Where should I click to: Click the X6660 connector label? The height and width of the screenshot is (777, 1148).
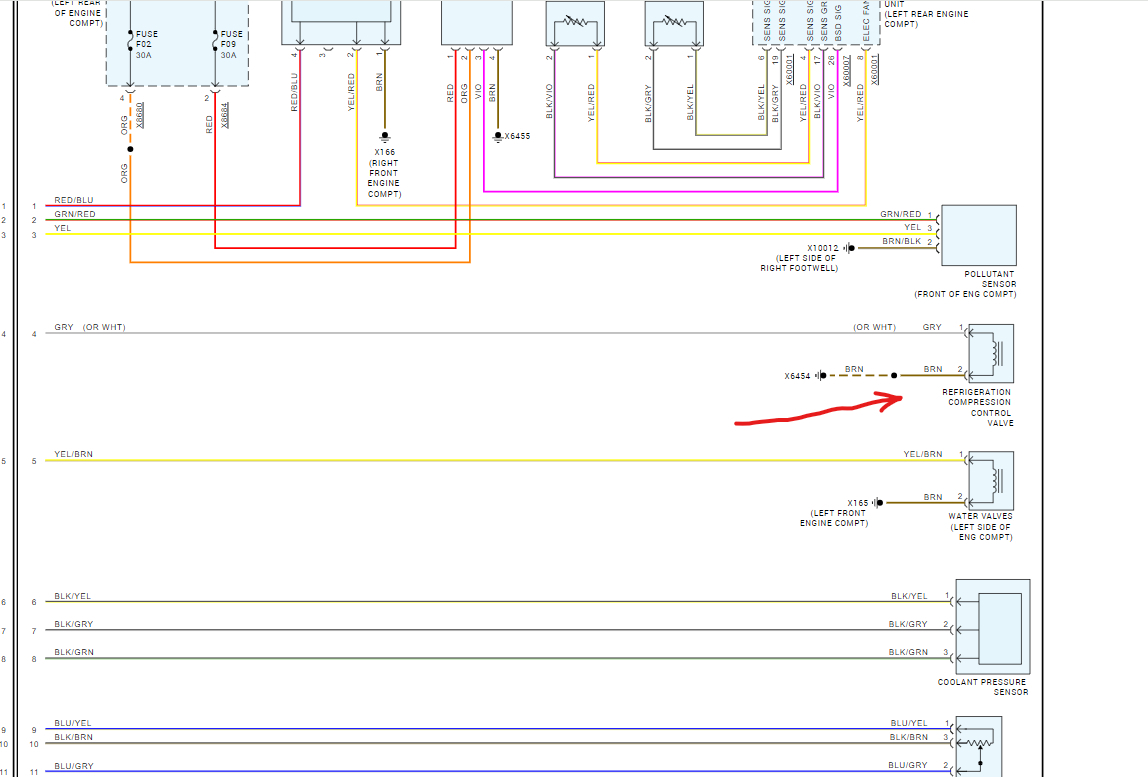(x=139, y=112)
